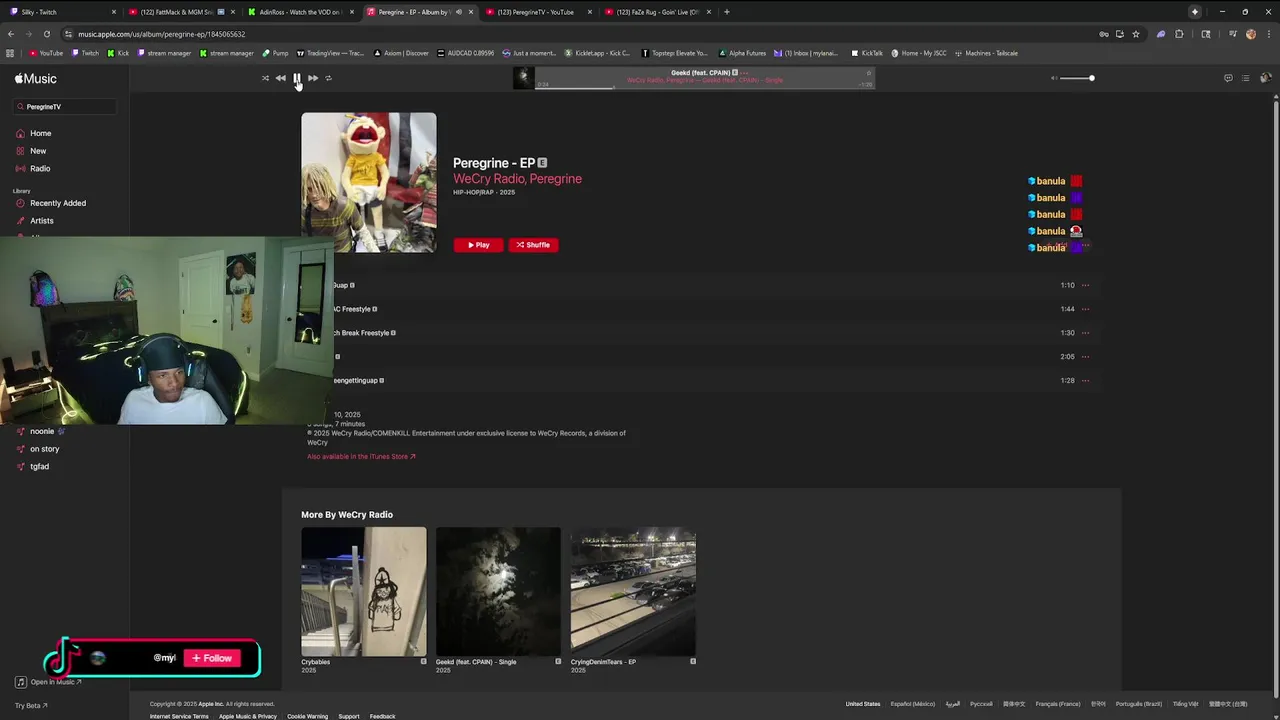
Task: Open more options for the 1:10 track
Action: coord(1085,285)
